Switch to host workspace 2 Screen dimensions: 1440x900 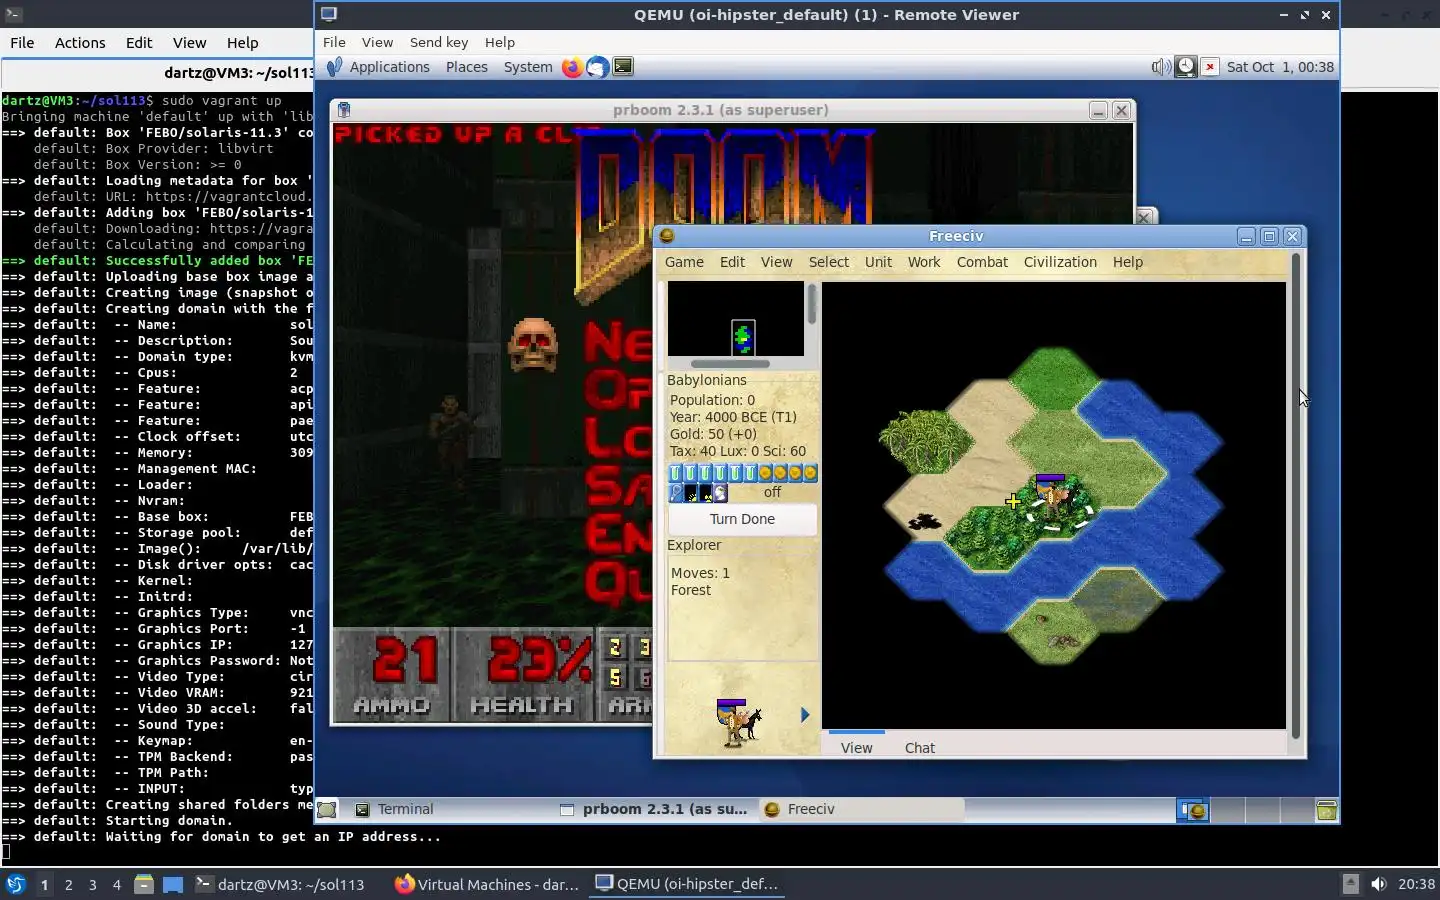click(x=68, y=884)
